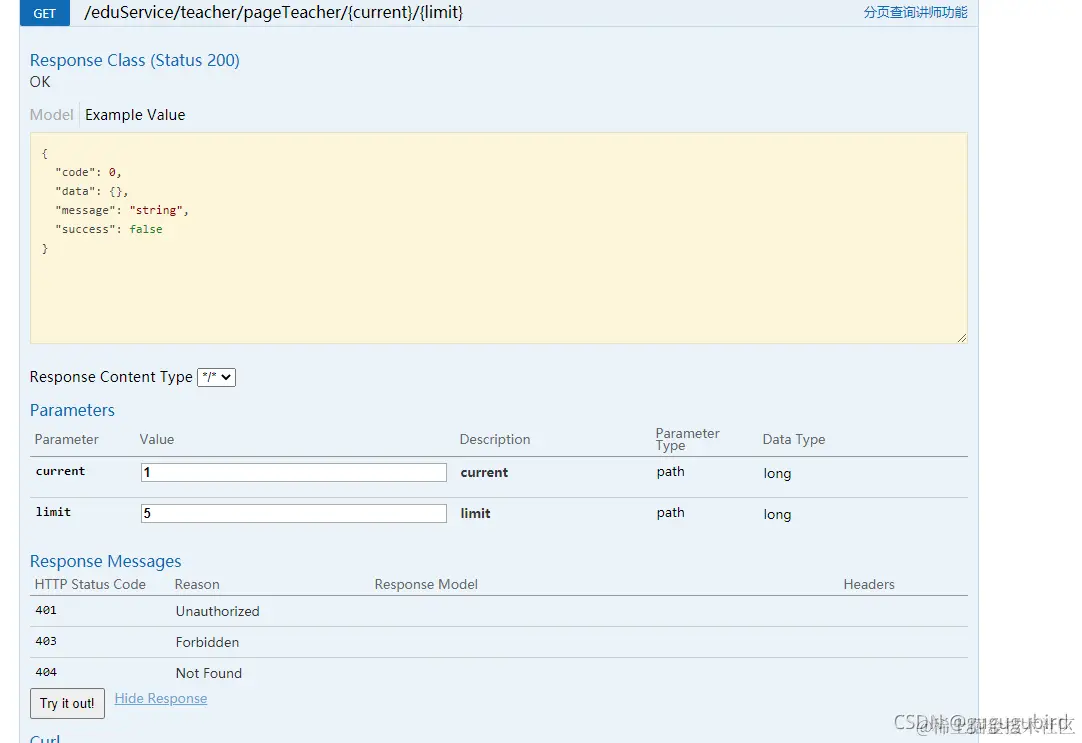The height and width of the screenshot is (743, 1082).
Task: Select the "message": "string" line
Action: tap(122, 210)
